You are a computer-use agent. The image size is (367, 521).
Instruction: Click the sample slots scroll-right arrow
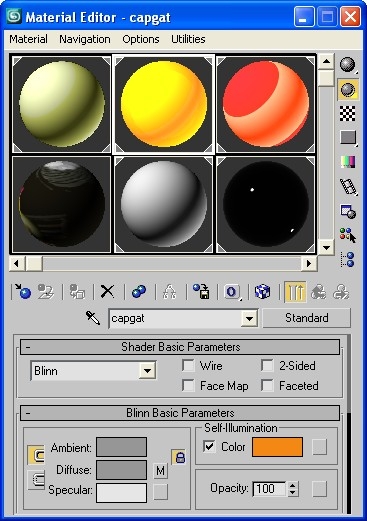309,264
